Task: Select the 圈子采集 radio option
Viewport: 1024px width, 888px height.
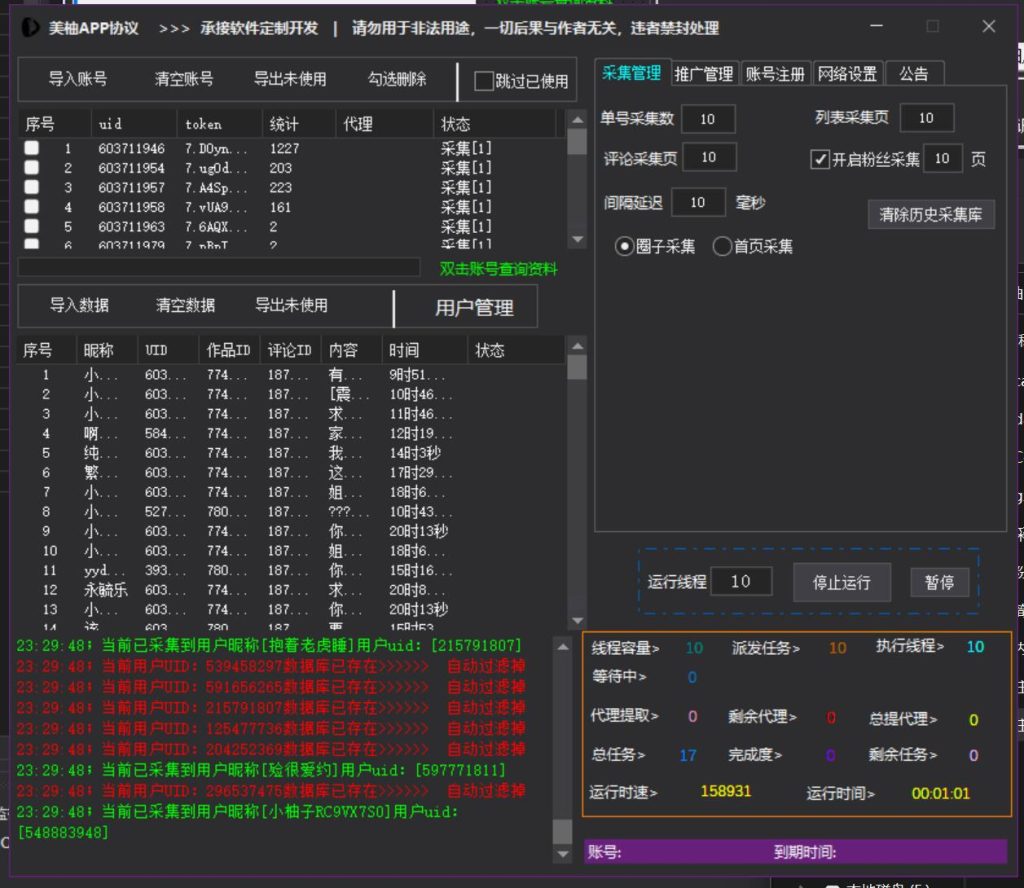Action: [x=625, y=246]
